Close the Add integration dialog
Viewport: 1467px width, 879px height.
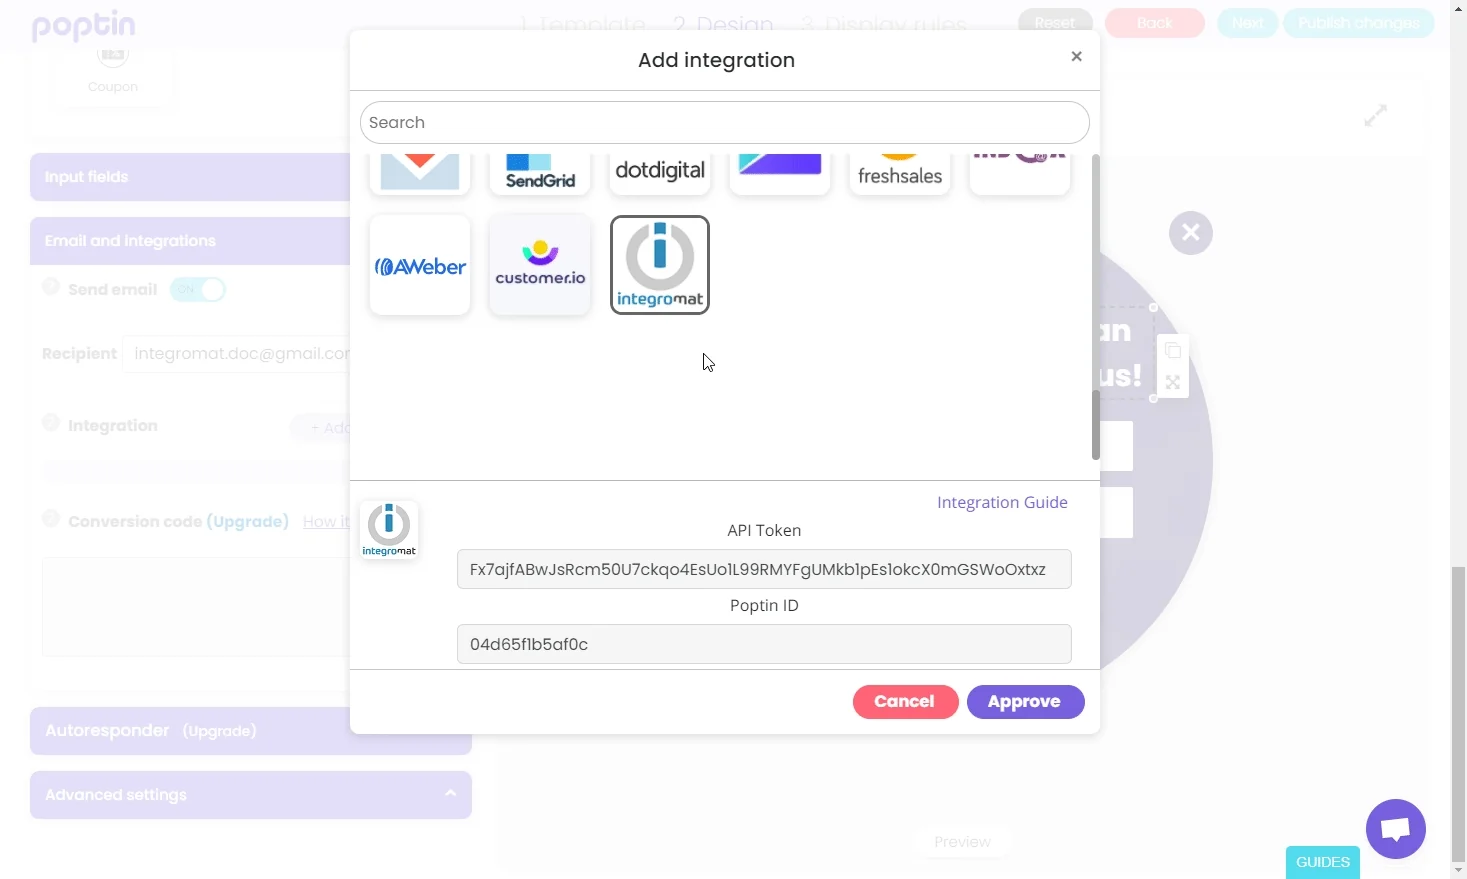(x=1077, y=56)
